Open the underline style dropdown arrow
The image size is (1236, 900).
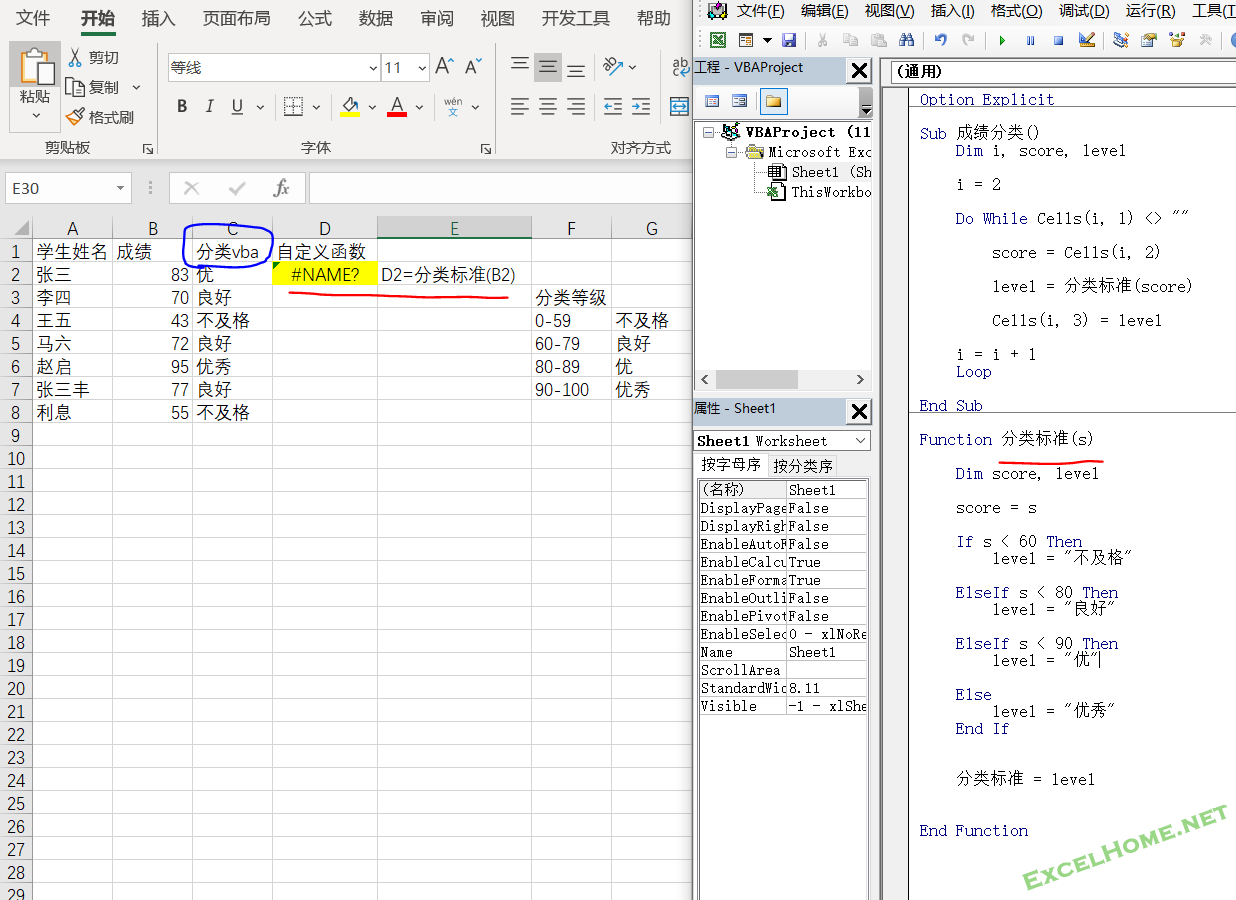[x=261, y=107]
